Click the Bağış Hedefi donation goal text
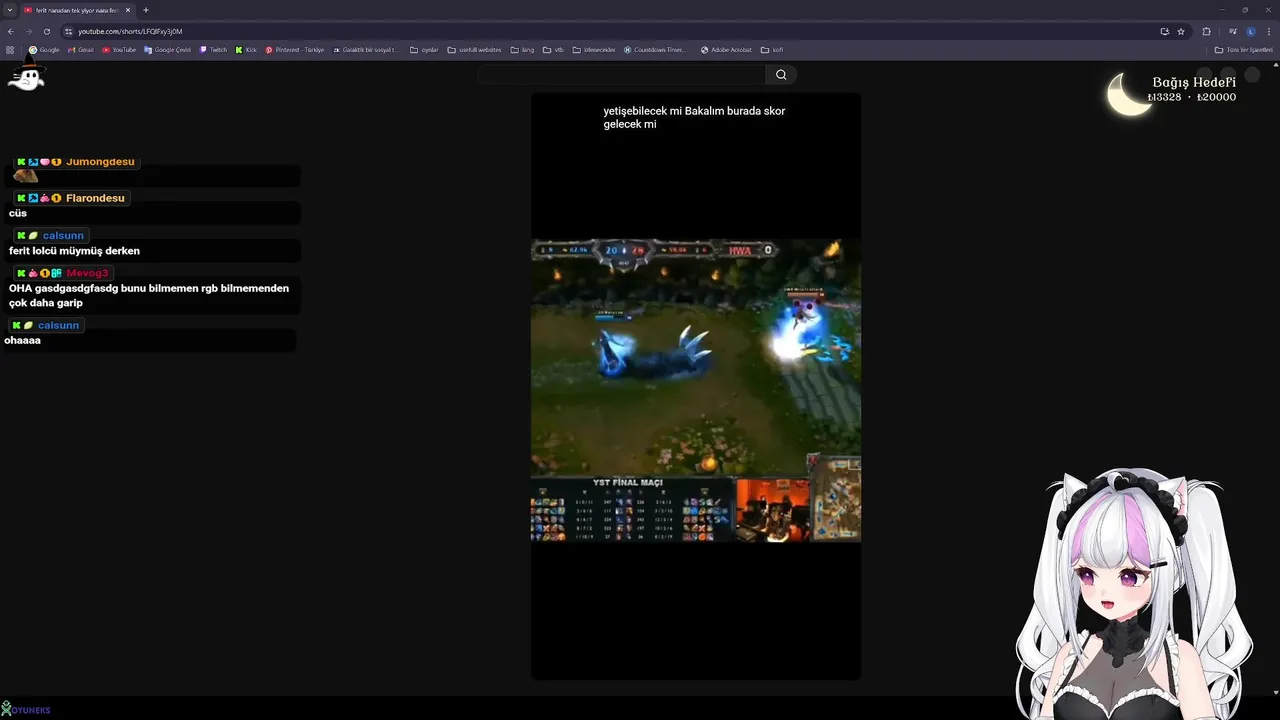1280x720 pixels. click(1194, 82)
